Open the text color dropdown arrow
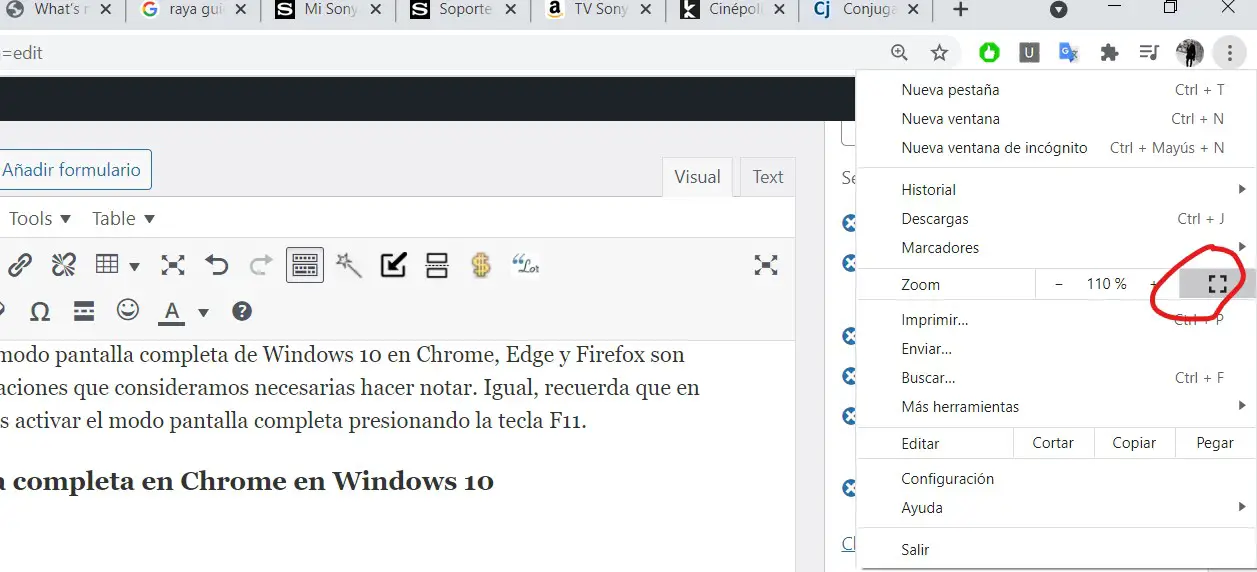 203,312
